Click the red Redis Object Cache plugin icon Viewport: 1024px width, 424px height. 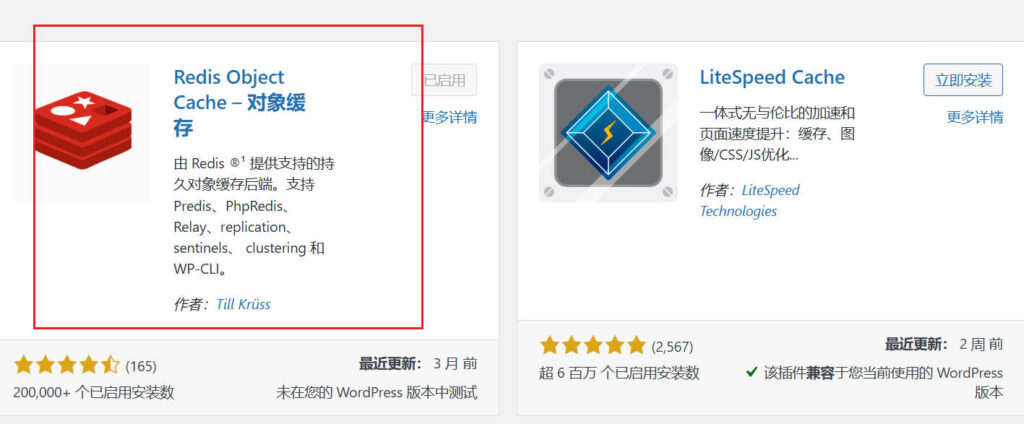(x=83, y=130)
